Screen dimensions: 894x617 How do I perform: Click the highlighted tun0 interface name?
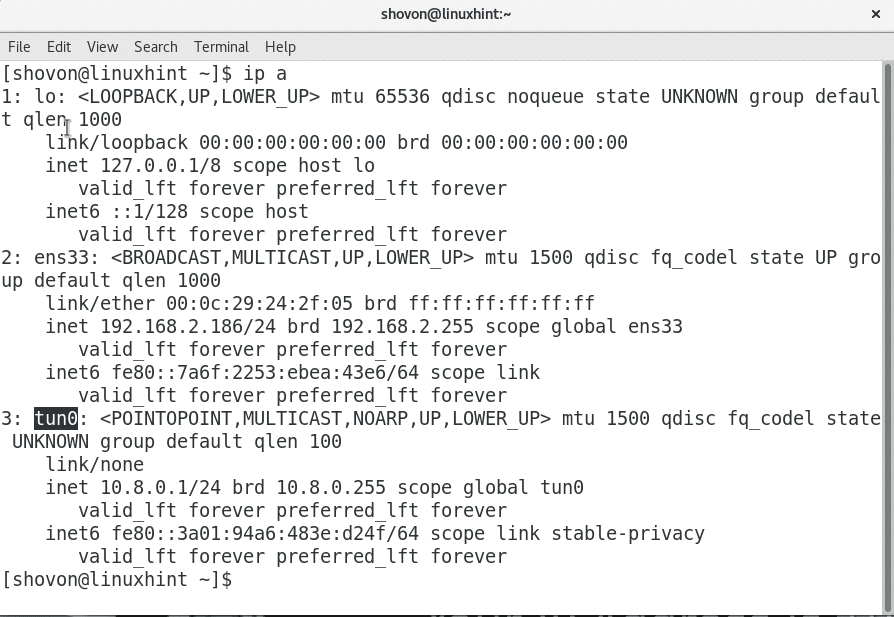point(56,418)
